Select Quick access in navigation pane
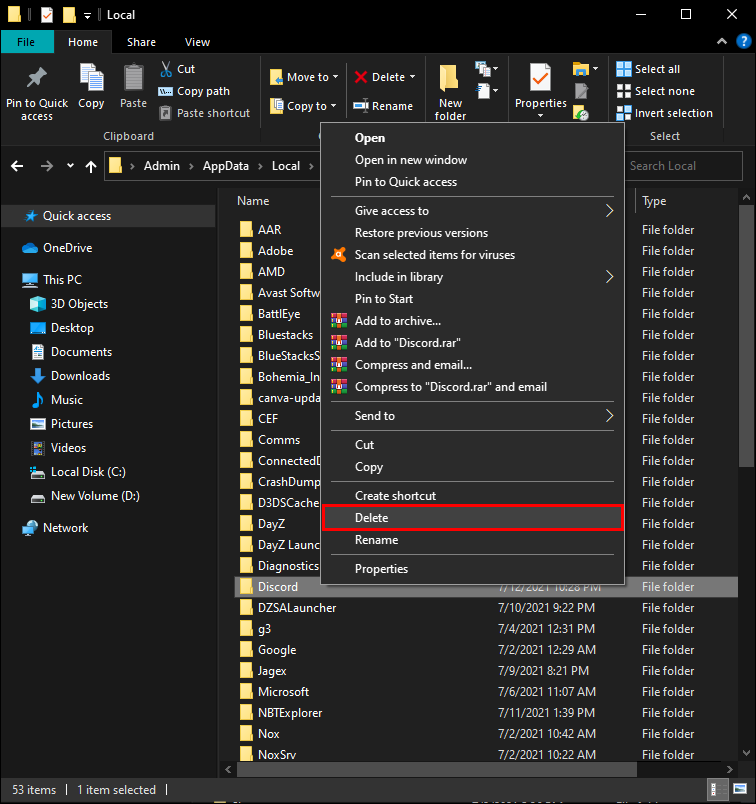 [108, 216]
